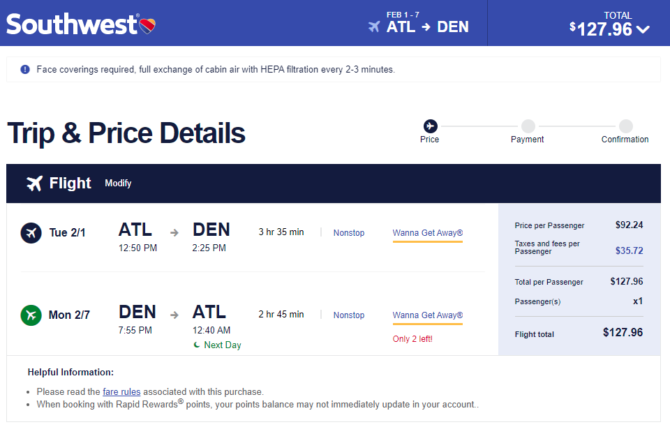
Task: Open Nonstop link for DEN to ATL flight
Action: (349, 315)
